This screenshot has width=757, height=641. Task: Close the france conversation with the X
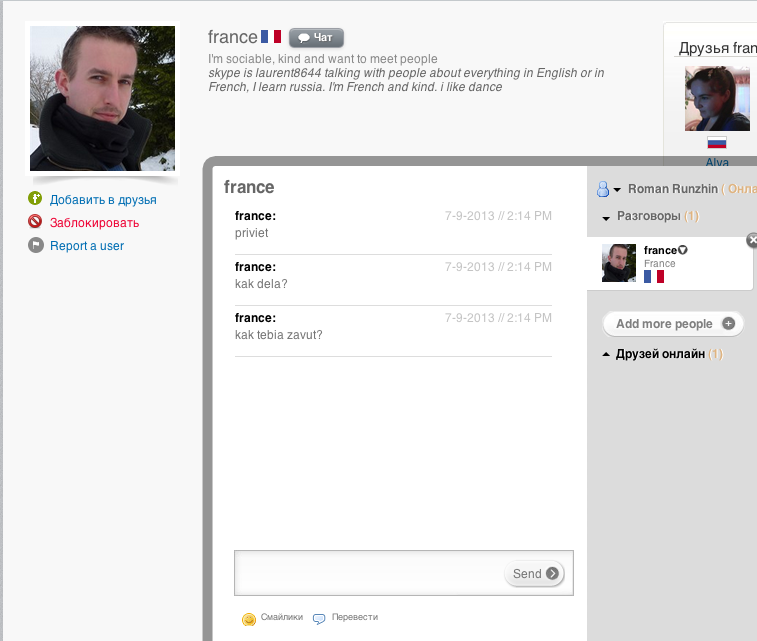click(752, 240)
